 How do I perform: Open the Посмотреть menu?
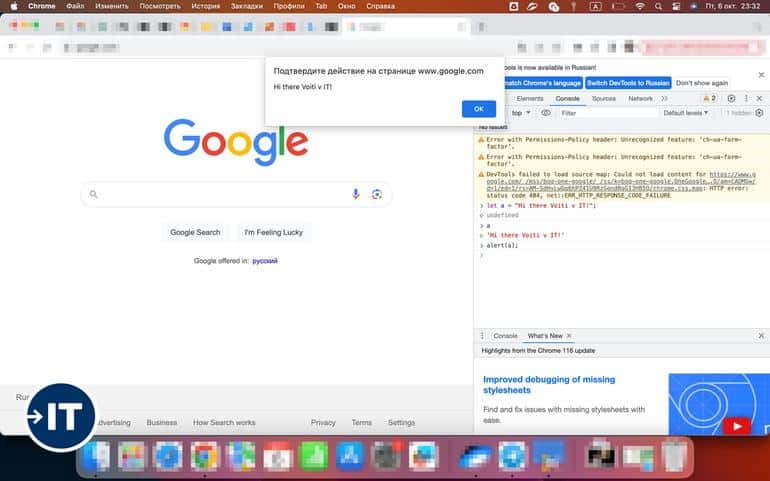160,6
